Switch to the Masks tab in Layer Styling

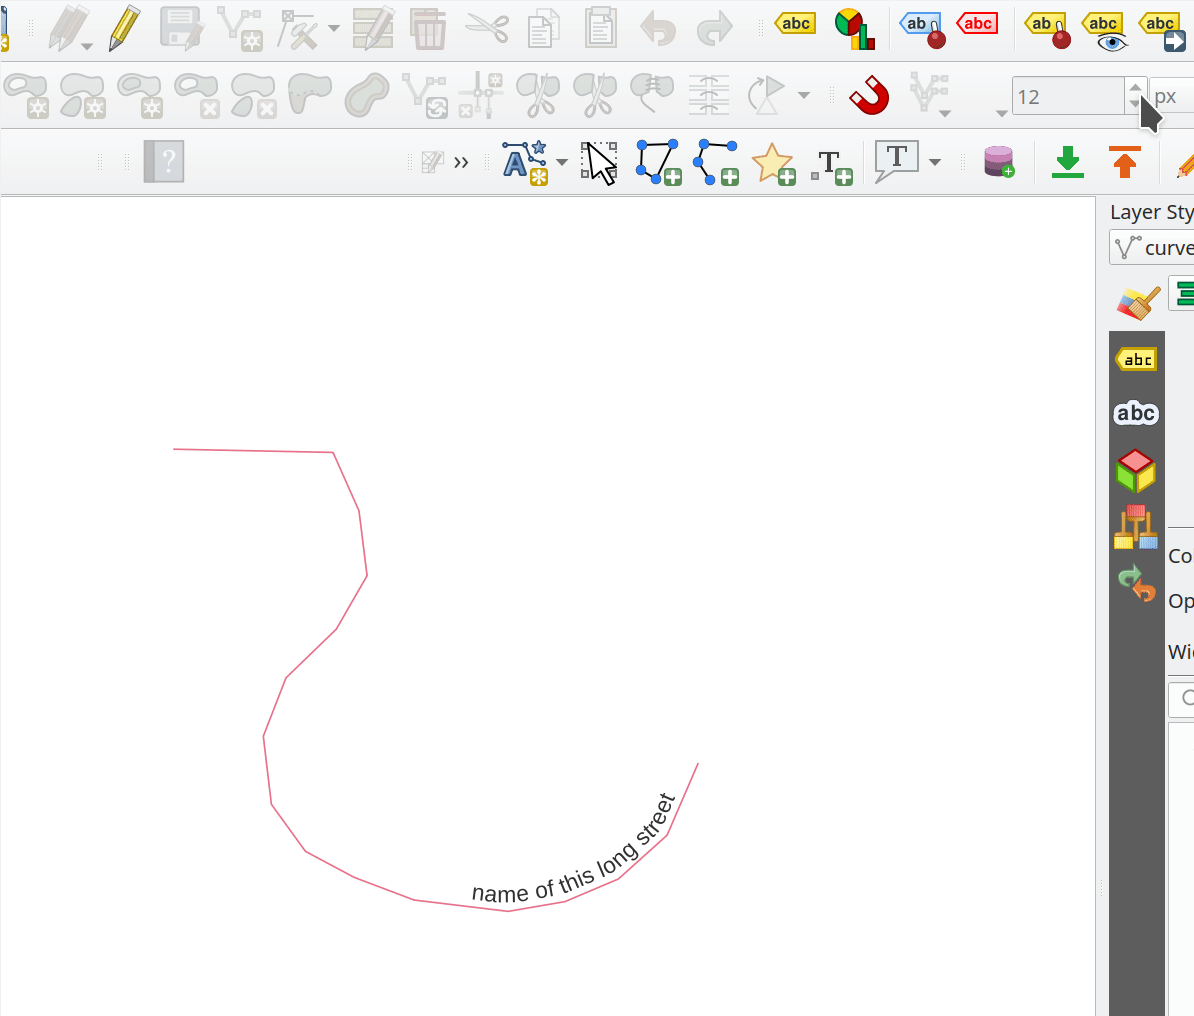(1137, 413)
